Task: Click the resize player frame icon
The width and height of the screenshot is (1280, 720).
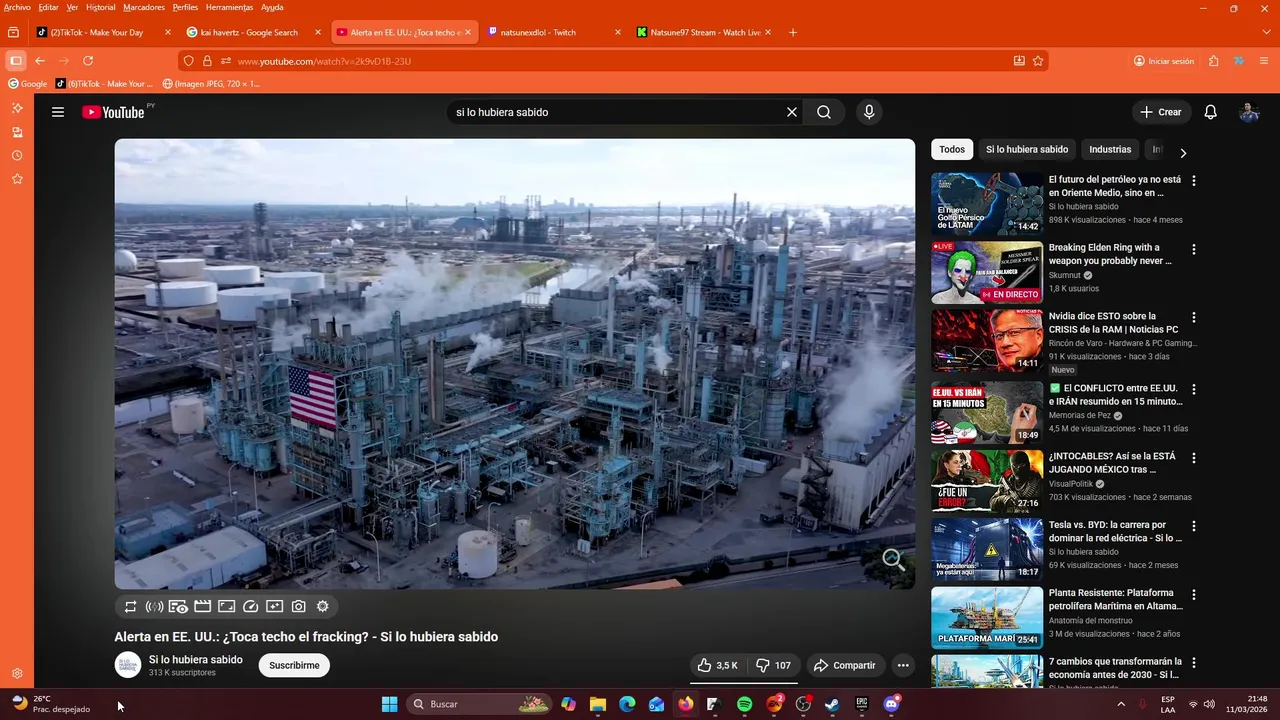Action: [x=226, y=606]
